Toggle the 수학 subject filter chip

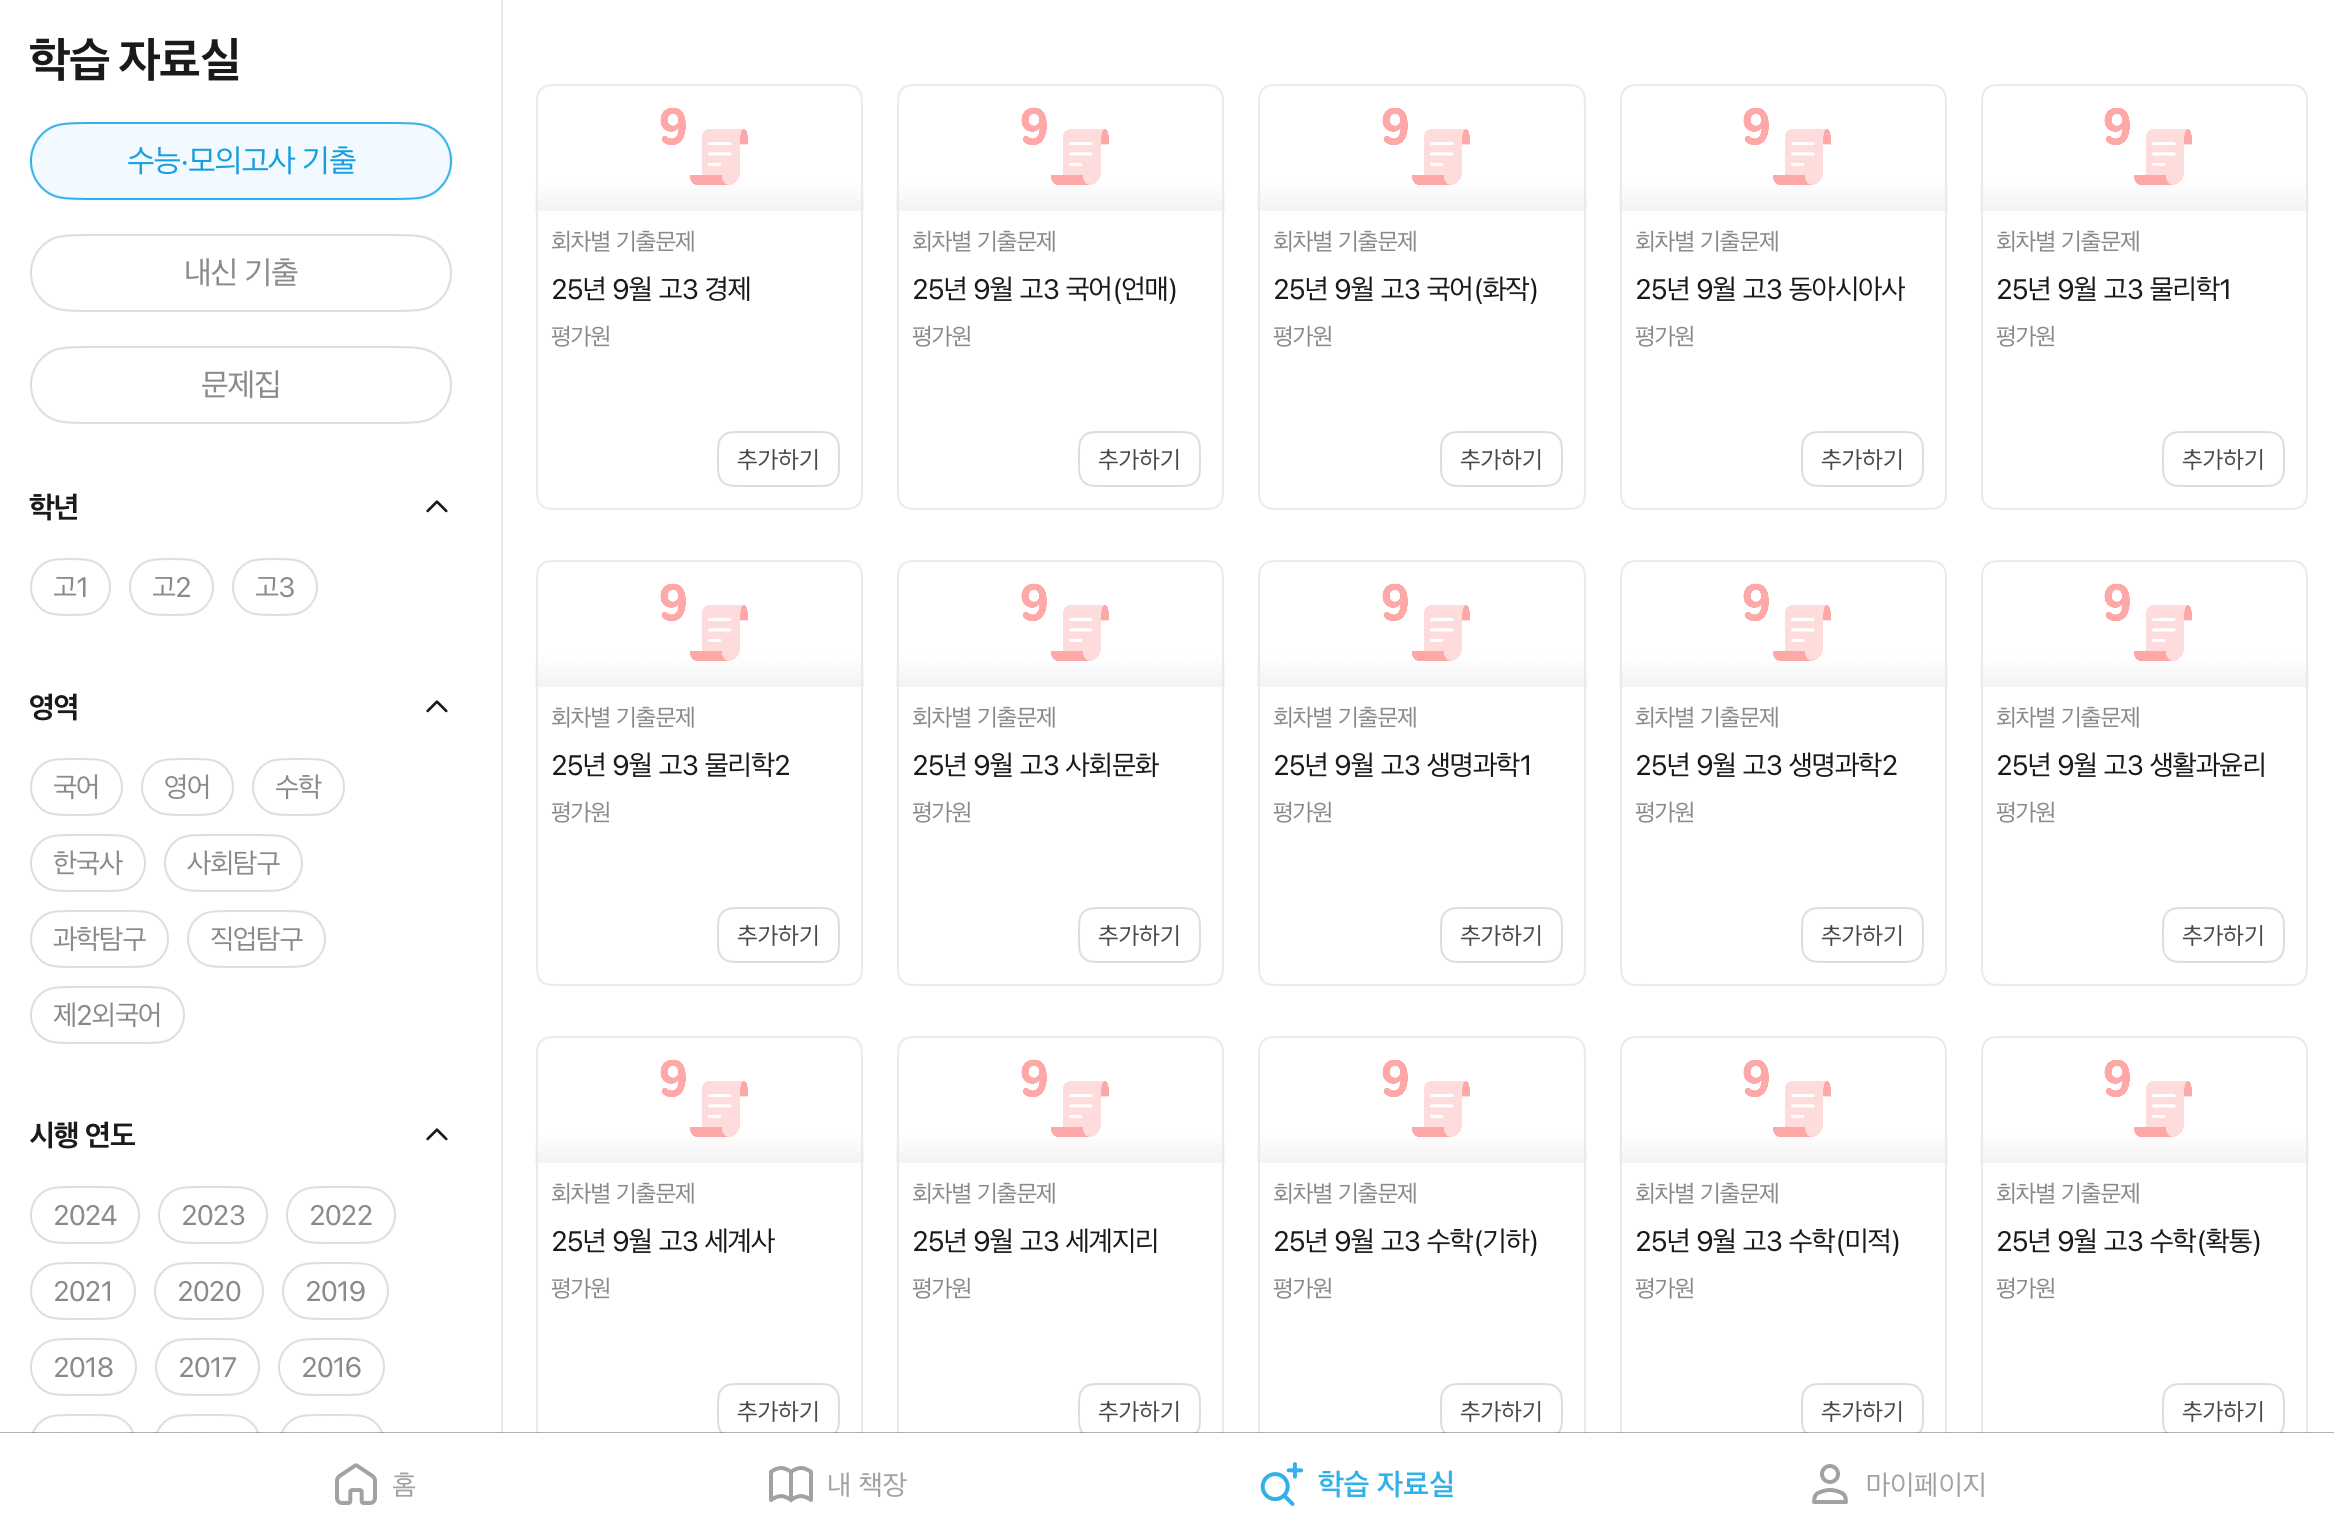click(x=298, y=787)
